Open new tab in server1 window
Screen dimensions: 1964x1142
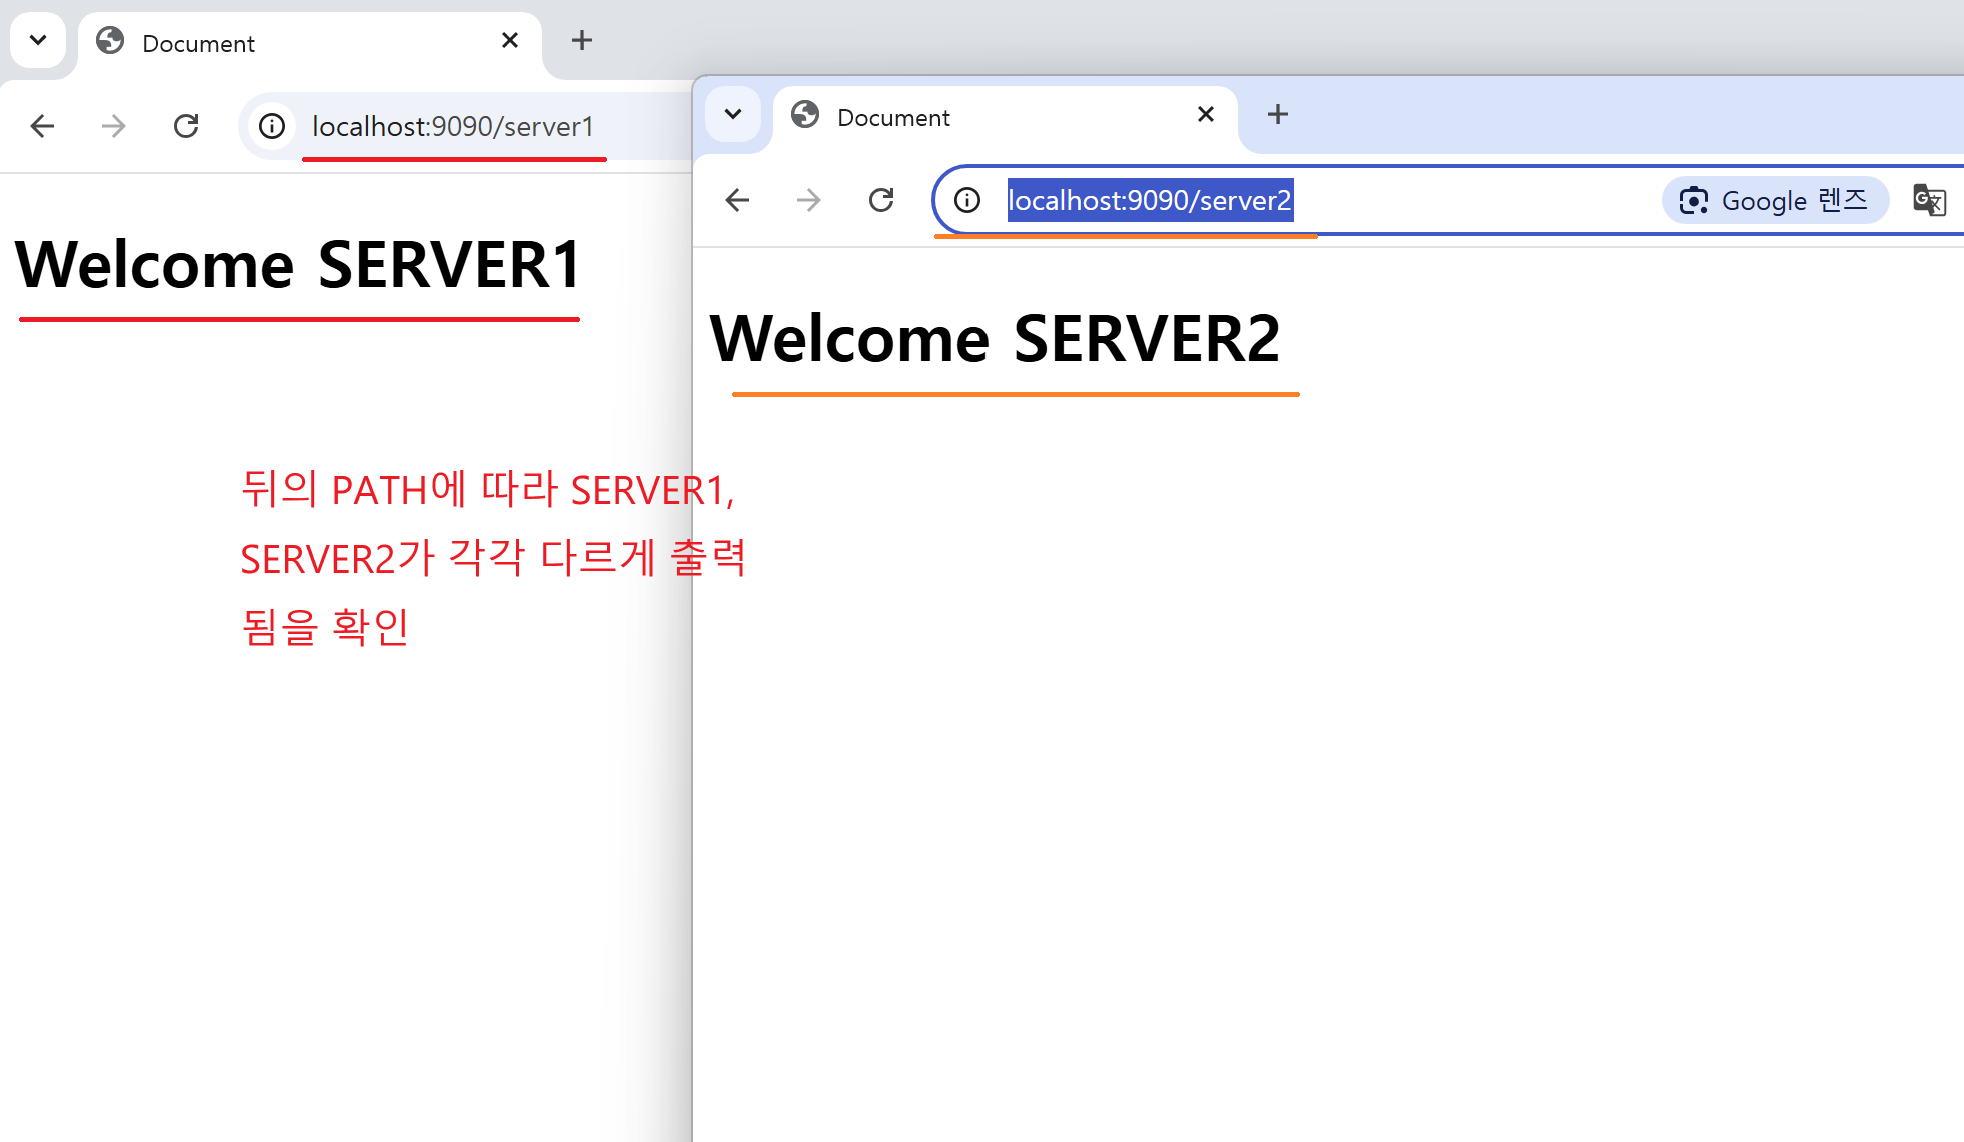coord(582,40)
